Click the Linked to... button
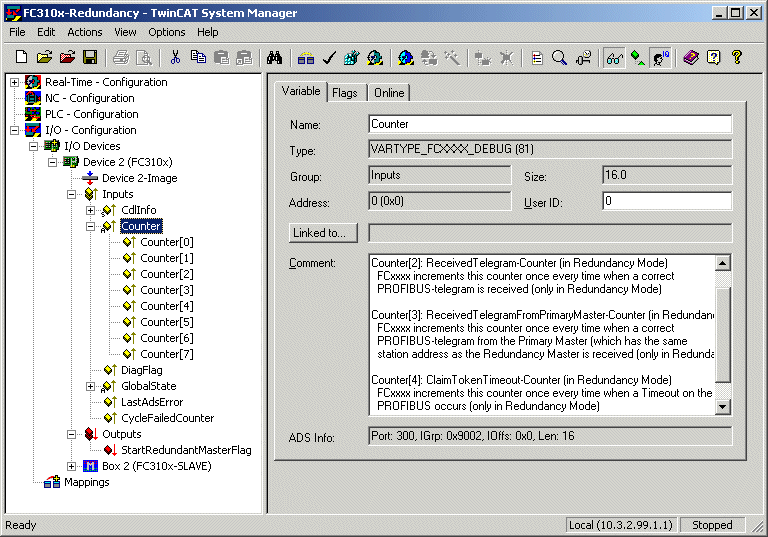The width and height of the screenshot is (768, 537). [323, 233]
